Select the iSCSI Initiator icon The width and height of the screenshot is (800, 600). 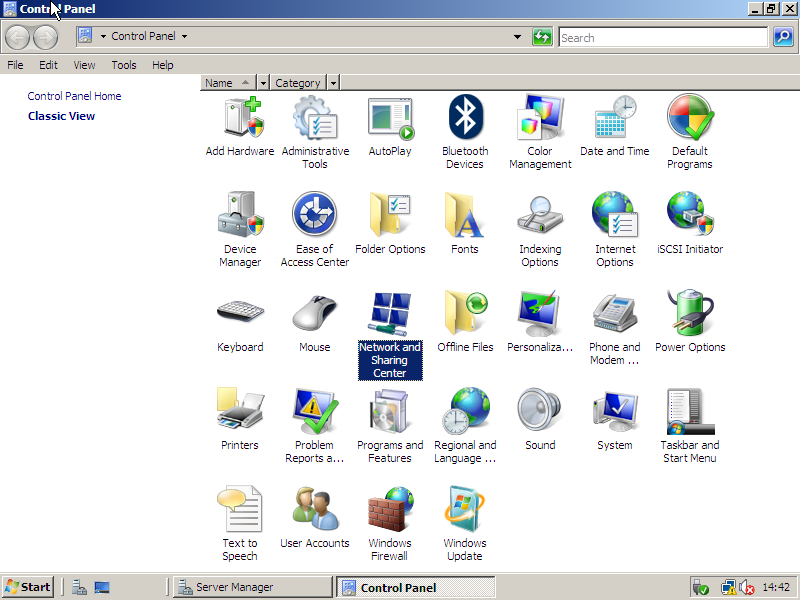point(690,217)
